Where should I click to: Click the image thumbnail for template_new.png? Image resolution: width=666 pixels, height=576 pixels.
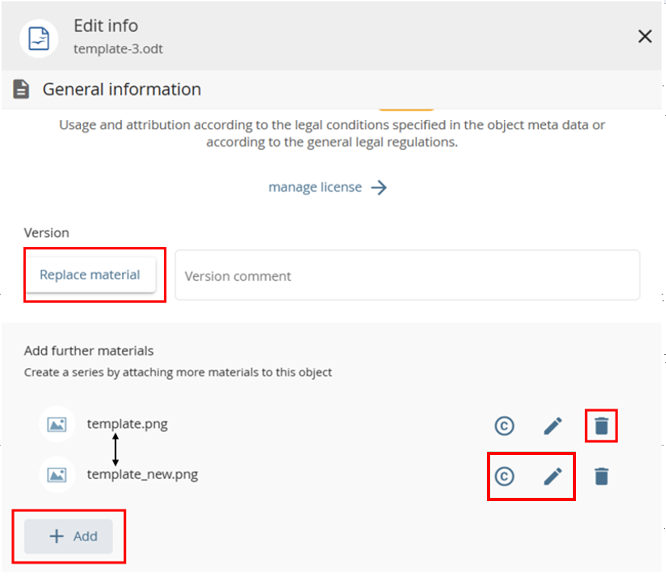click(57, 475)
